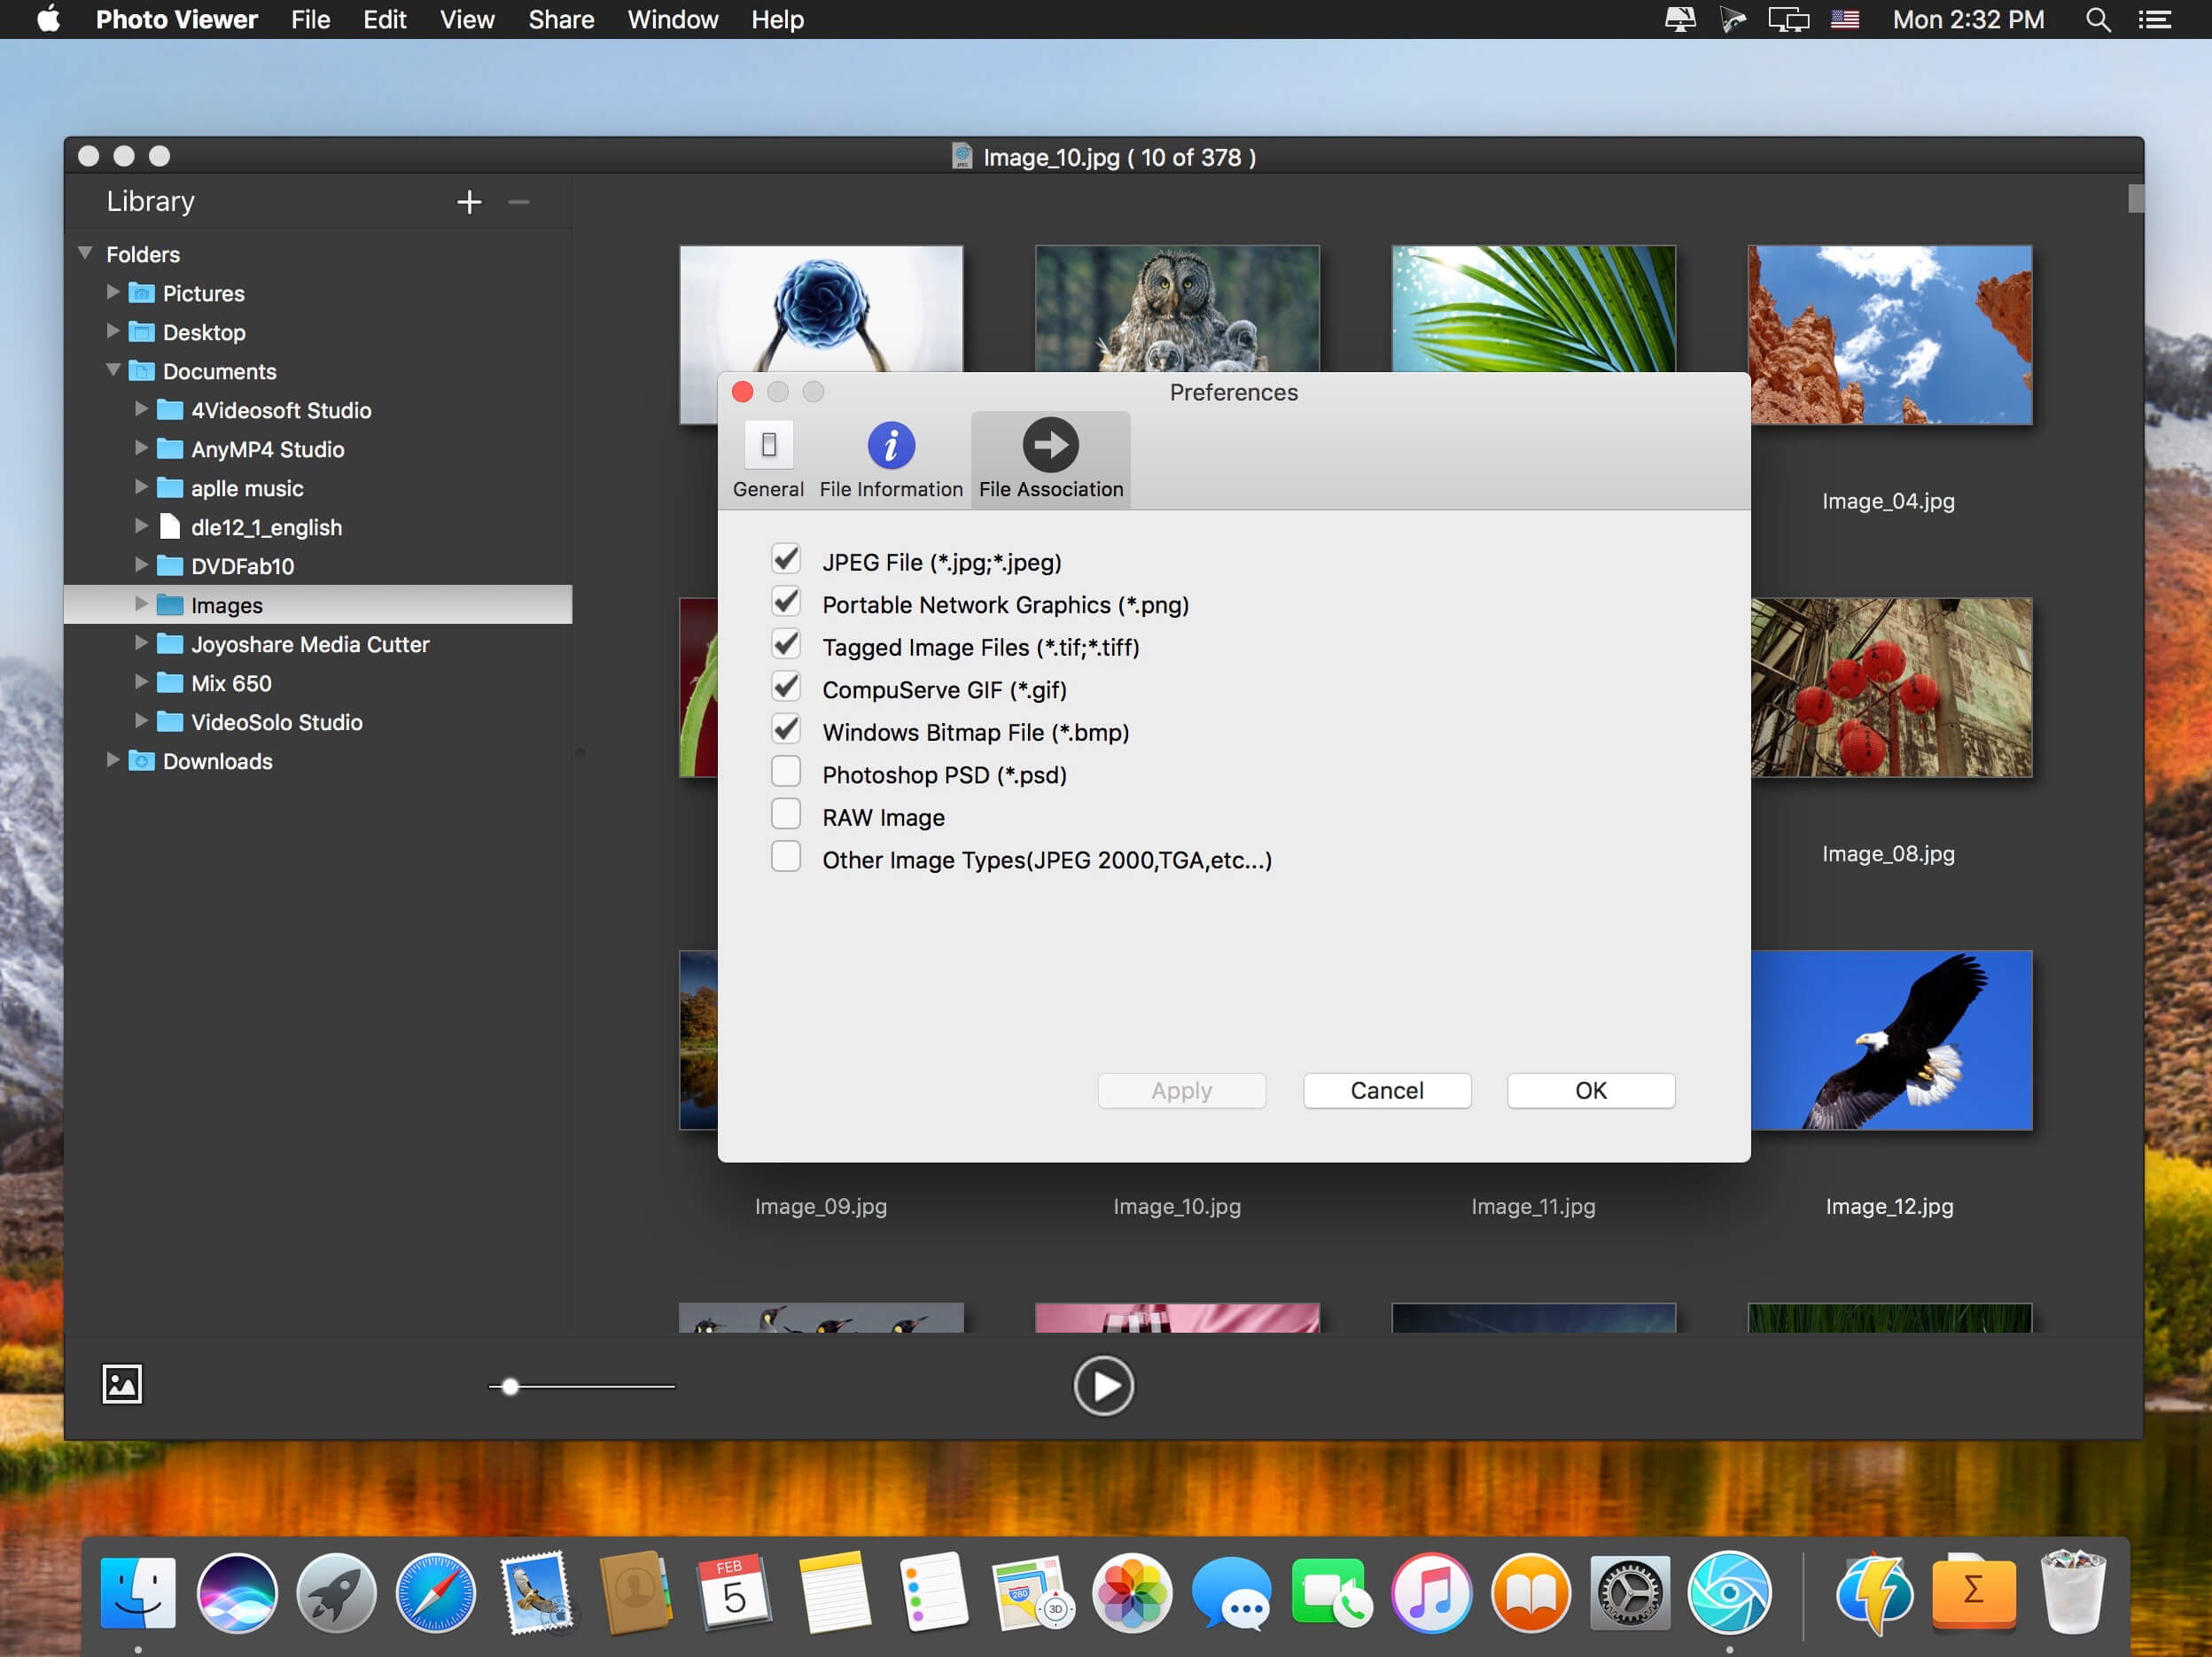Click the play slideshow button
The width and height of the screenshot is (2212, 1657).
click(1105, 1386)
